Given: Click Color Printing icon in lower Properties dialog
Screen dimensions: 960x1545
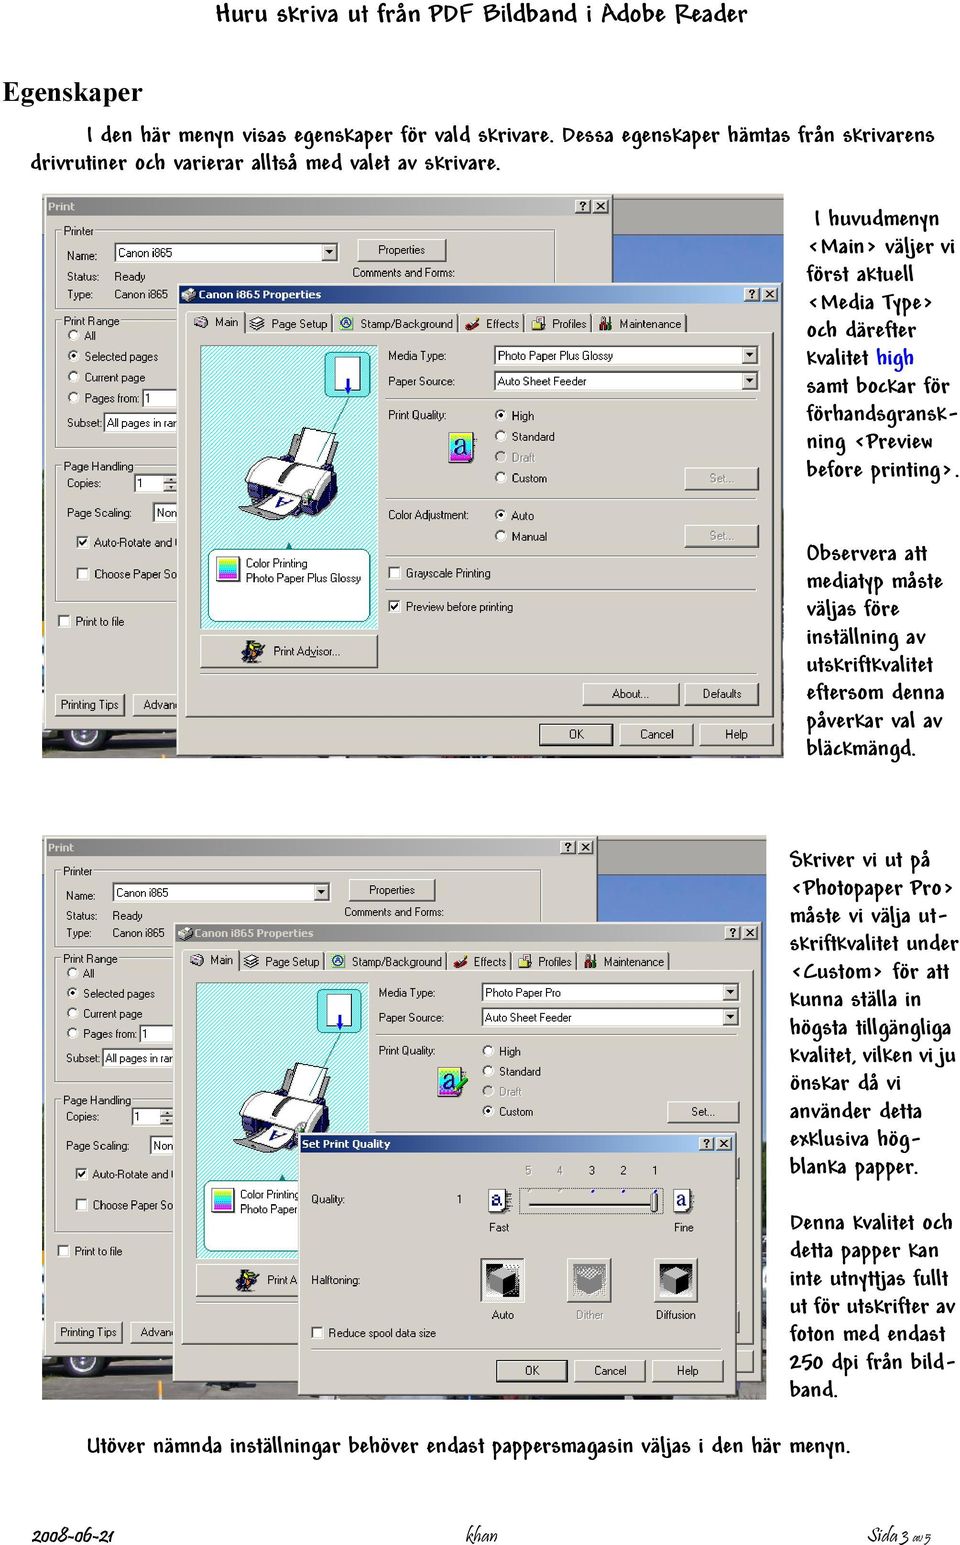Looking at the screenshot, I should (x=223, y=1200).
